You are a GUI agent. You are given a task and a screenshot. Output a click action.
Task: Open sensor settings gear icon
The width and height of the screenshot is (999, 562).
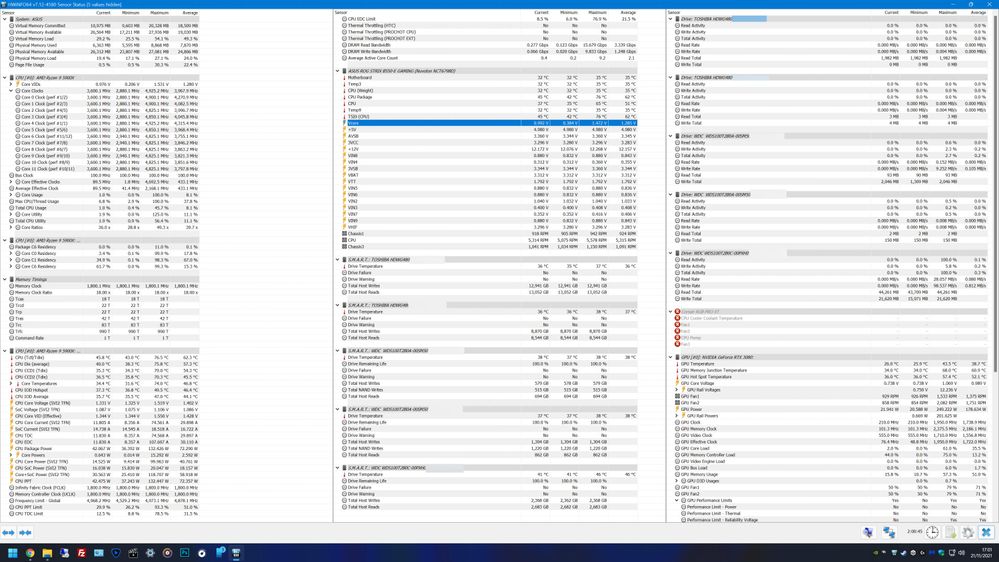tap(968, 532)
